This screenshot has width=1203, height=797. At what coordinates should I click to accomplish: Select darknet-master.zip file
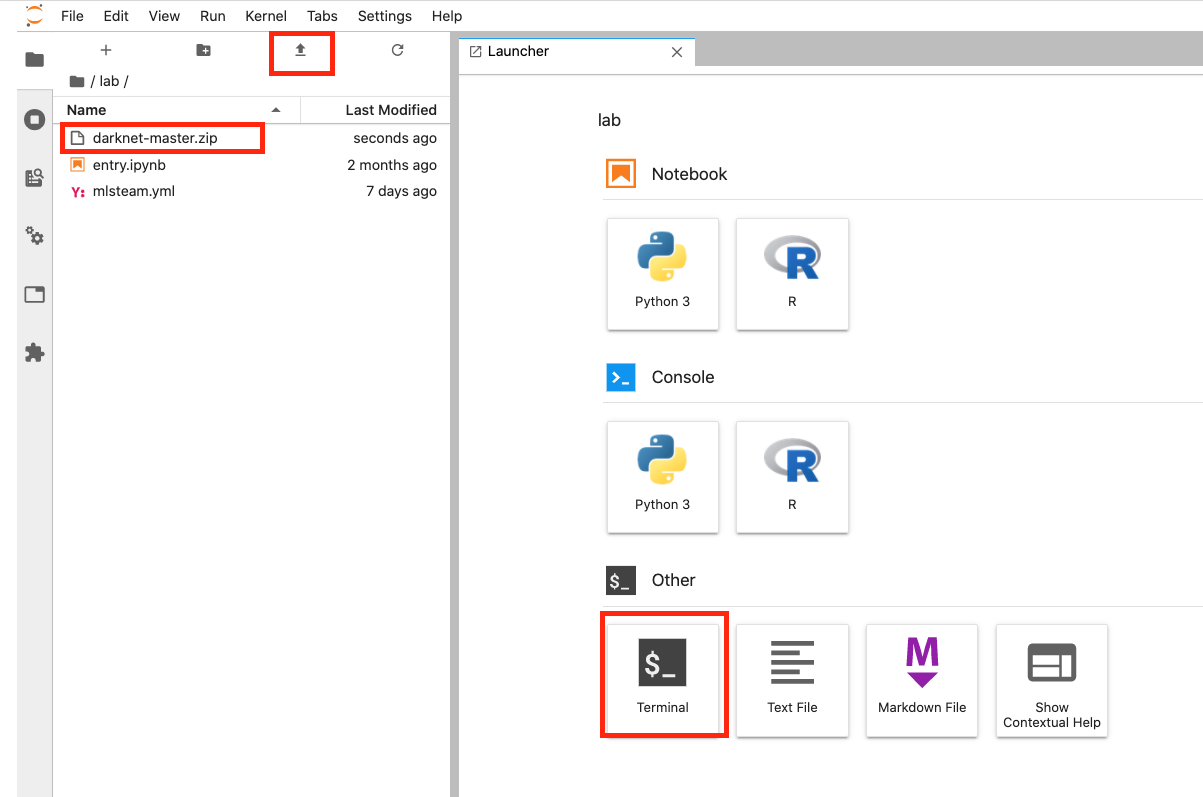click(x=251, y=138)
